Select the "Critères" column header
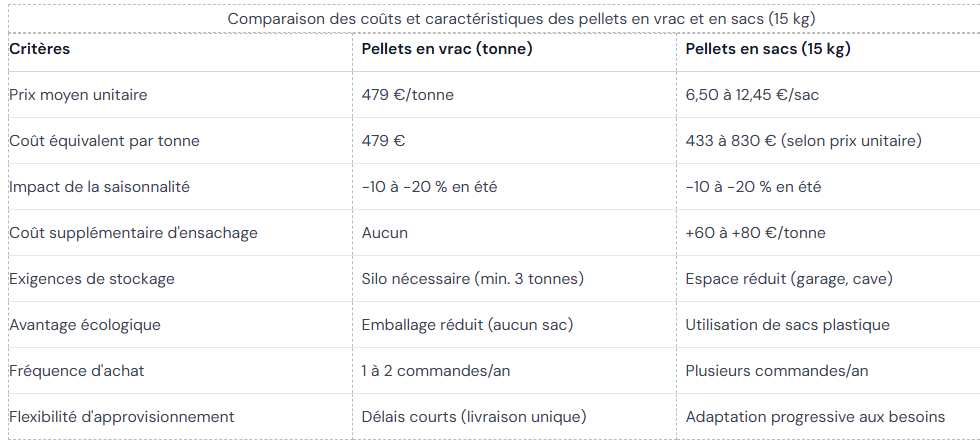This screenshot has width=980, height=446. (x=40, y=49)
